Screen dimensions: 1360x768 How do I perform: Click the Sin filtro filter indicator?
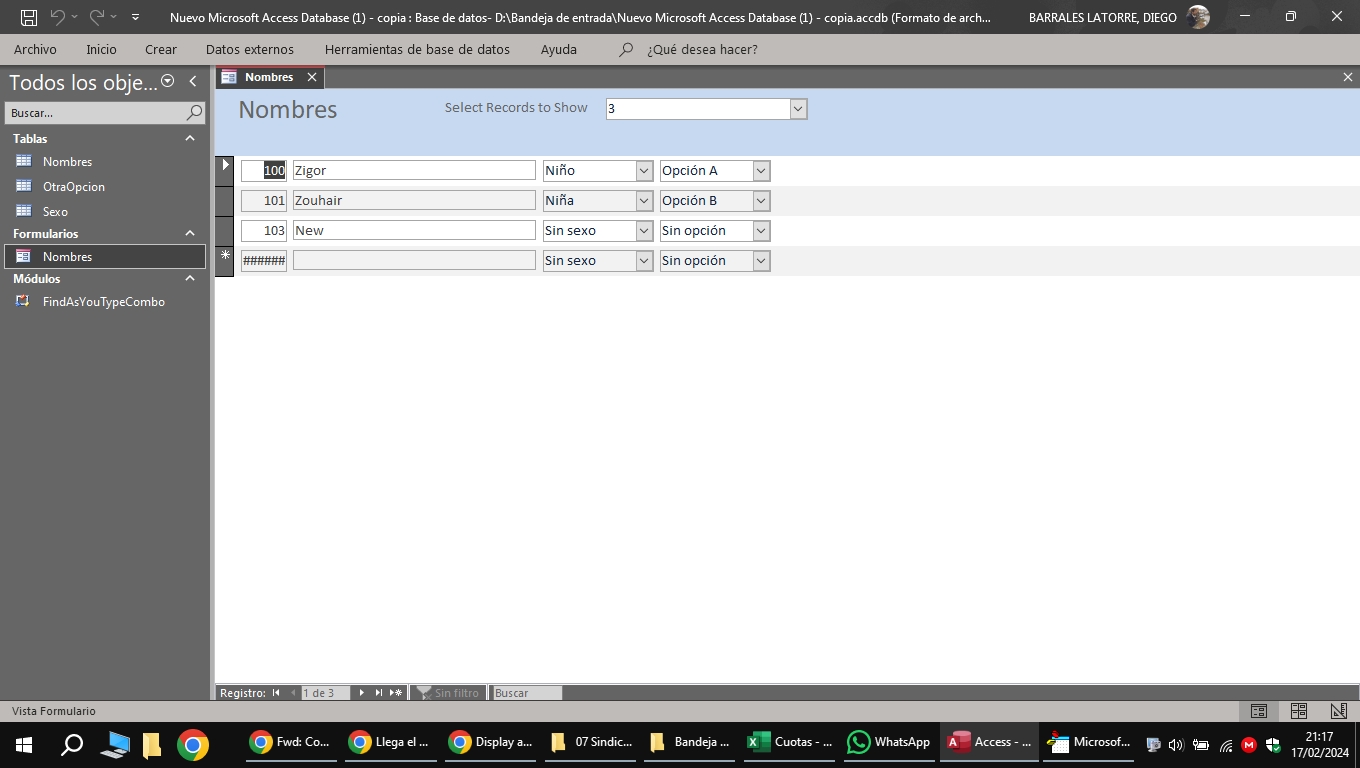[x=448, y=692]
